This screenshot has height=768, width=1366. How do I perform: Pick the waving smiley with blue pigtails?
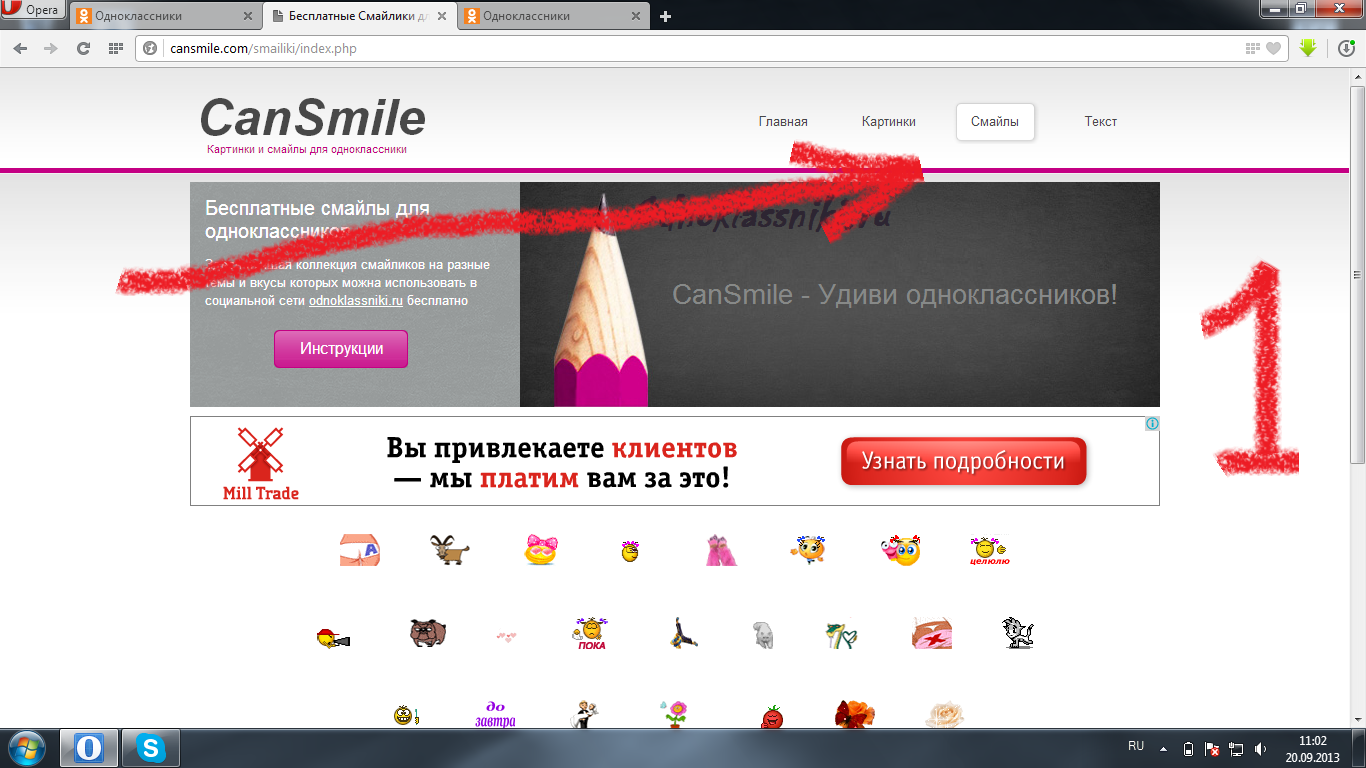[x=809, y=549]
